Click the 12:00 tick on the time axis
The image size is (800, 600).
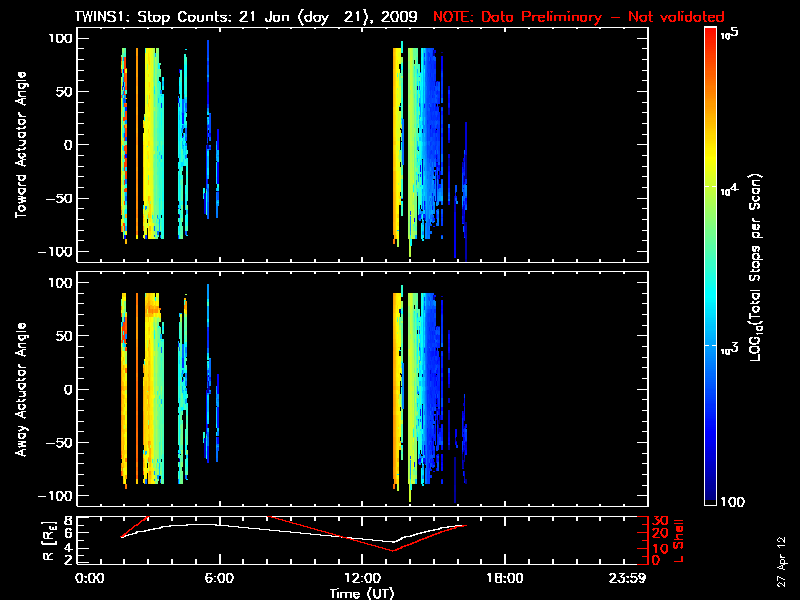(x=361, y=579)
